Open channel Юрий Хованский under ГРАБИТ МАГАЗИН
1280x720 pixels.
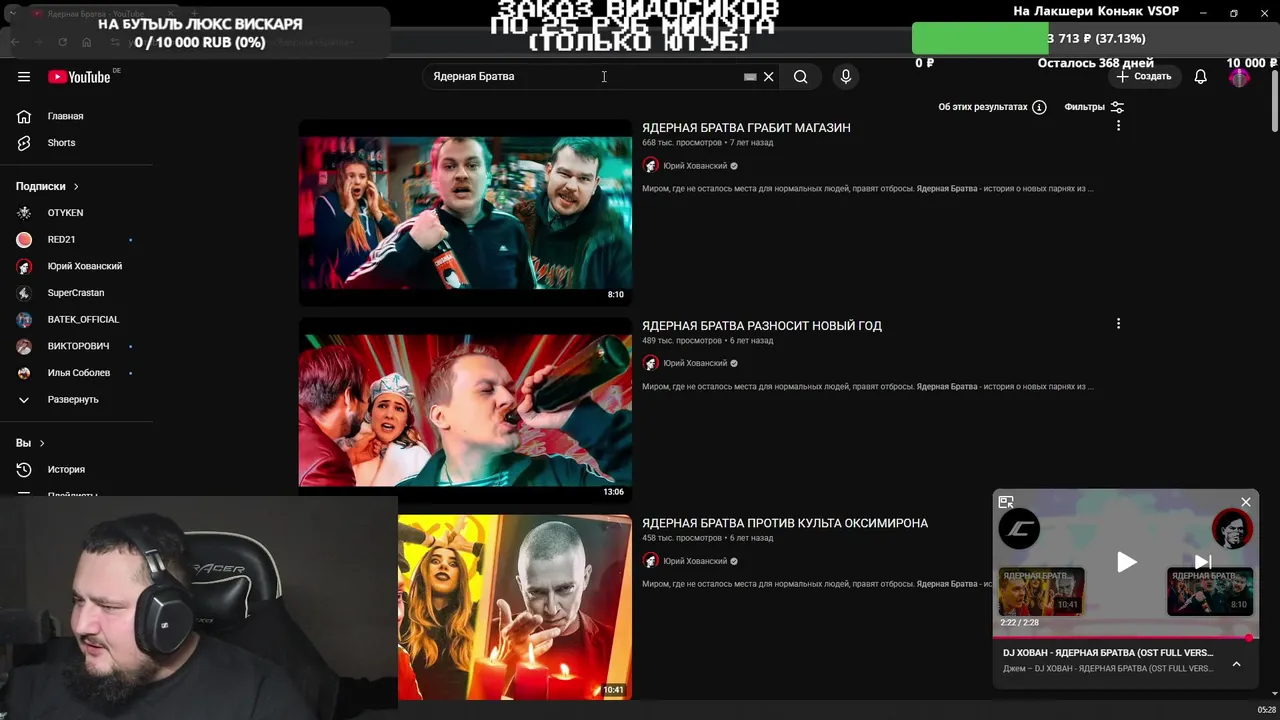pos(695,166)
